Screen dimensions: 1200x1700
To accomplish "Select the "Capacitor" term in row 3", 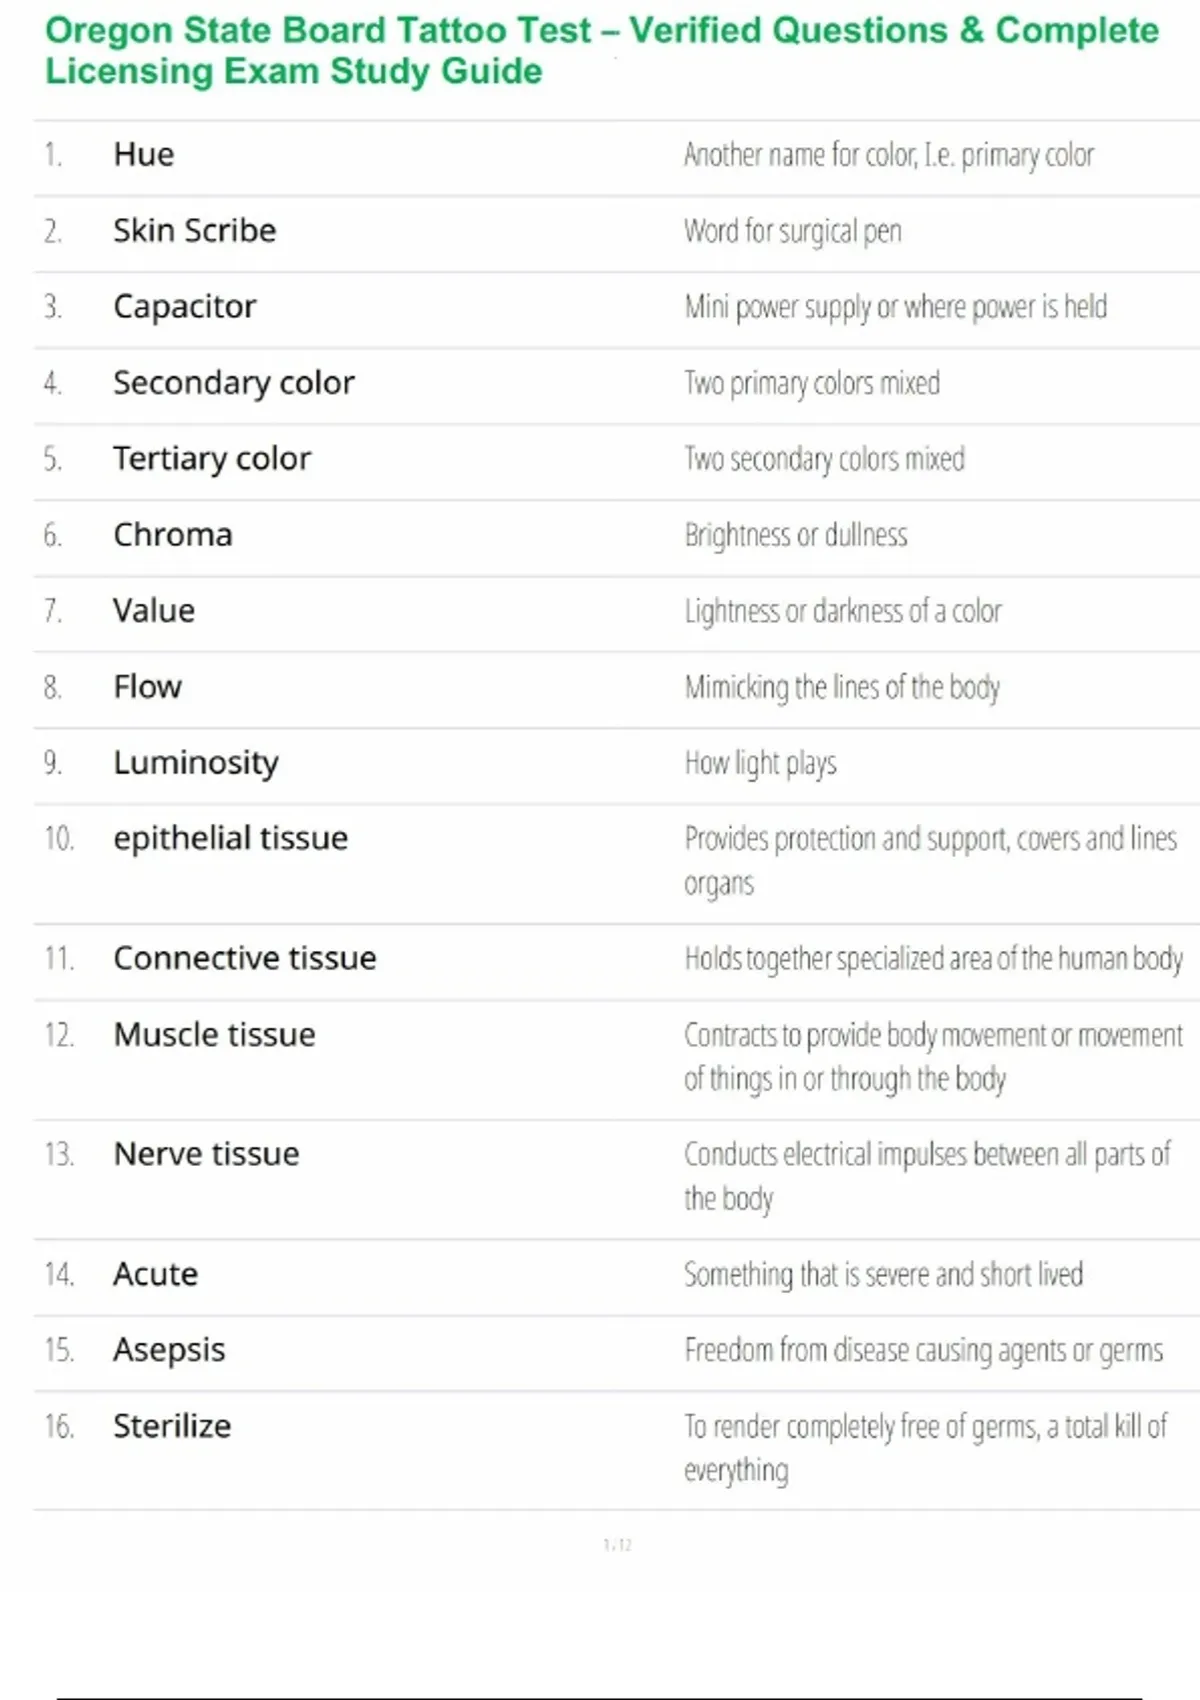I will click(184, 307).
